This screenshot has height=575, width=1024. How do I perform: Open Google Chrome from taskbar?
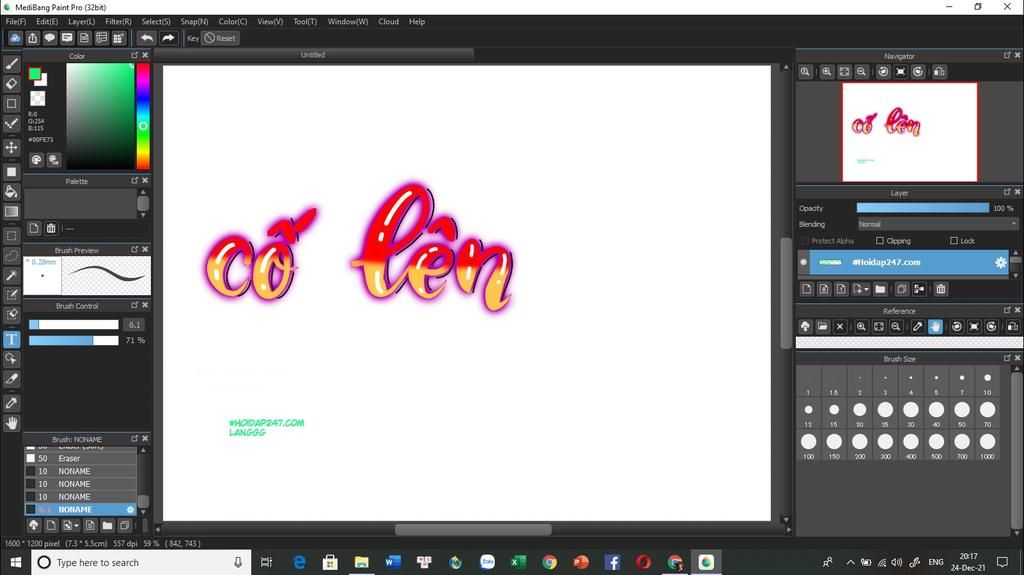(549, 562)
